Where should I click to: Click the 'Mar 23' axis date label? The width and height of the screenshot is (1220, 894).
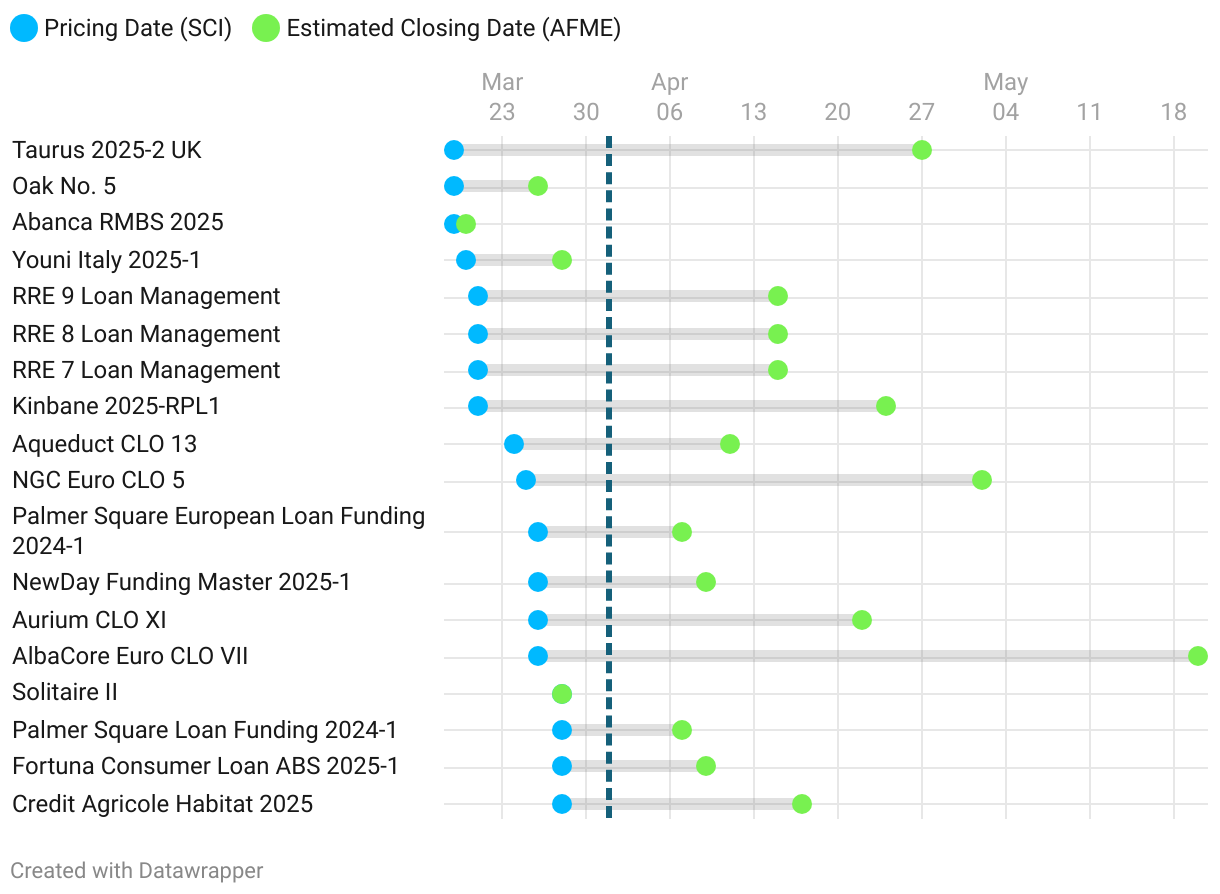tap(502, 97)
